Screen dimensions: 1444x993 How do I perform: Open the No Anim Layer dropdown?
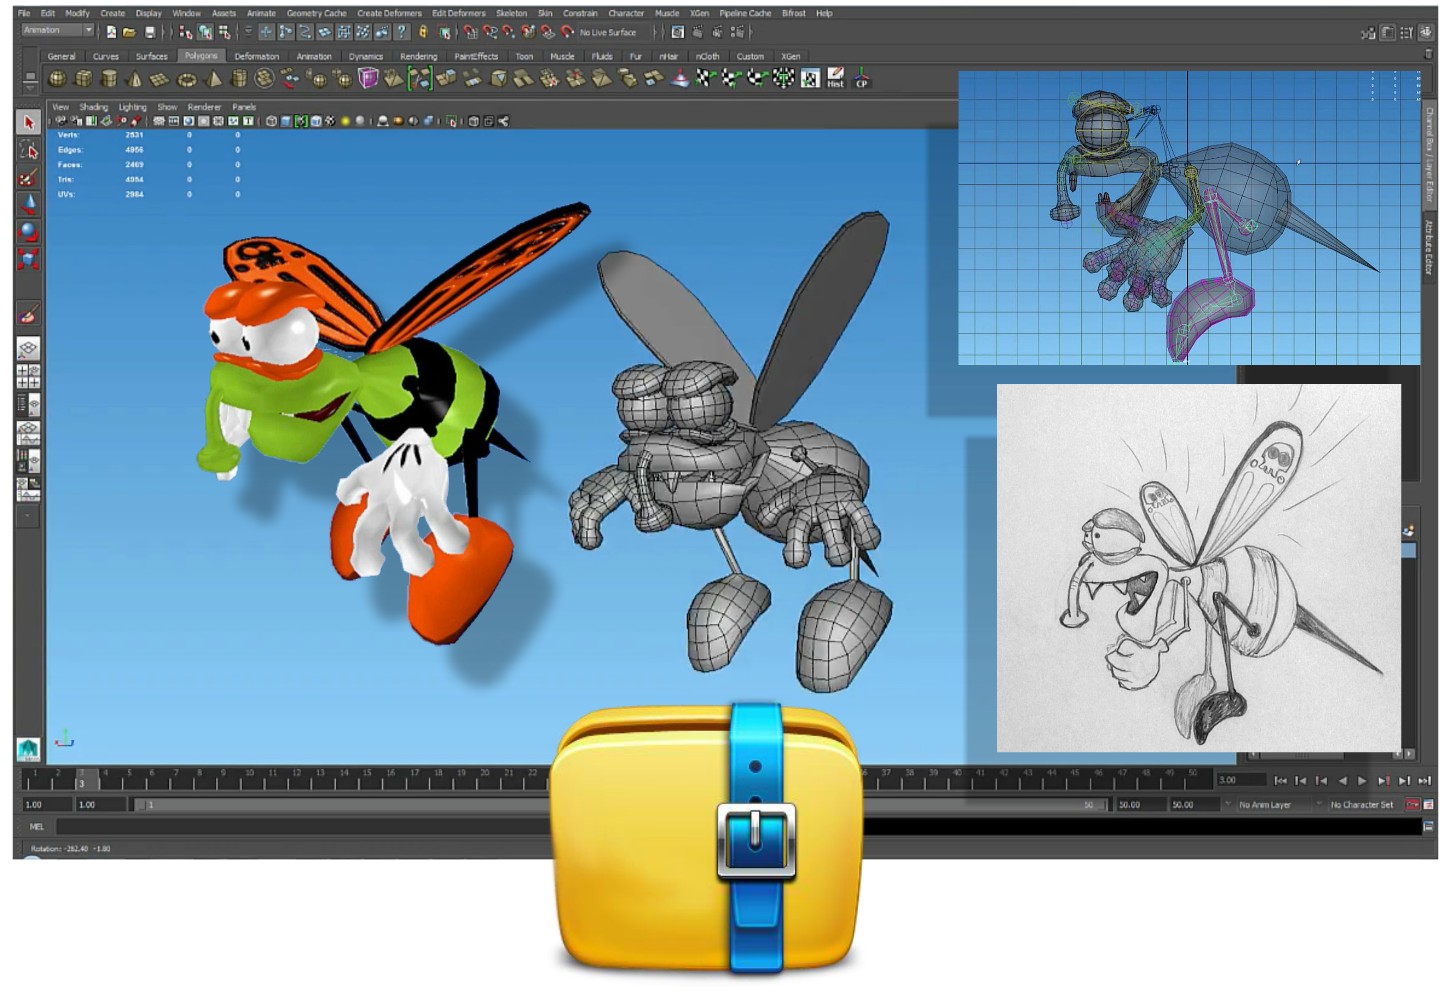(1267, 804)
